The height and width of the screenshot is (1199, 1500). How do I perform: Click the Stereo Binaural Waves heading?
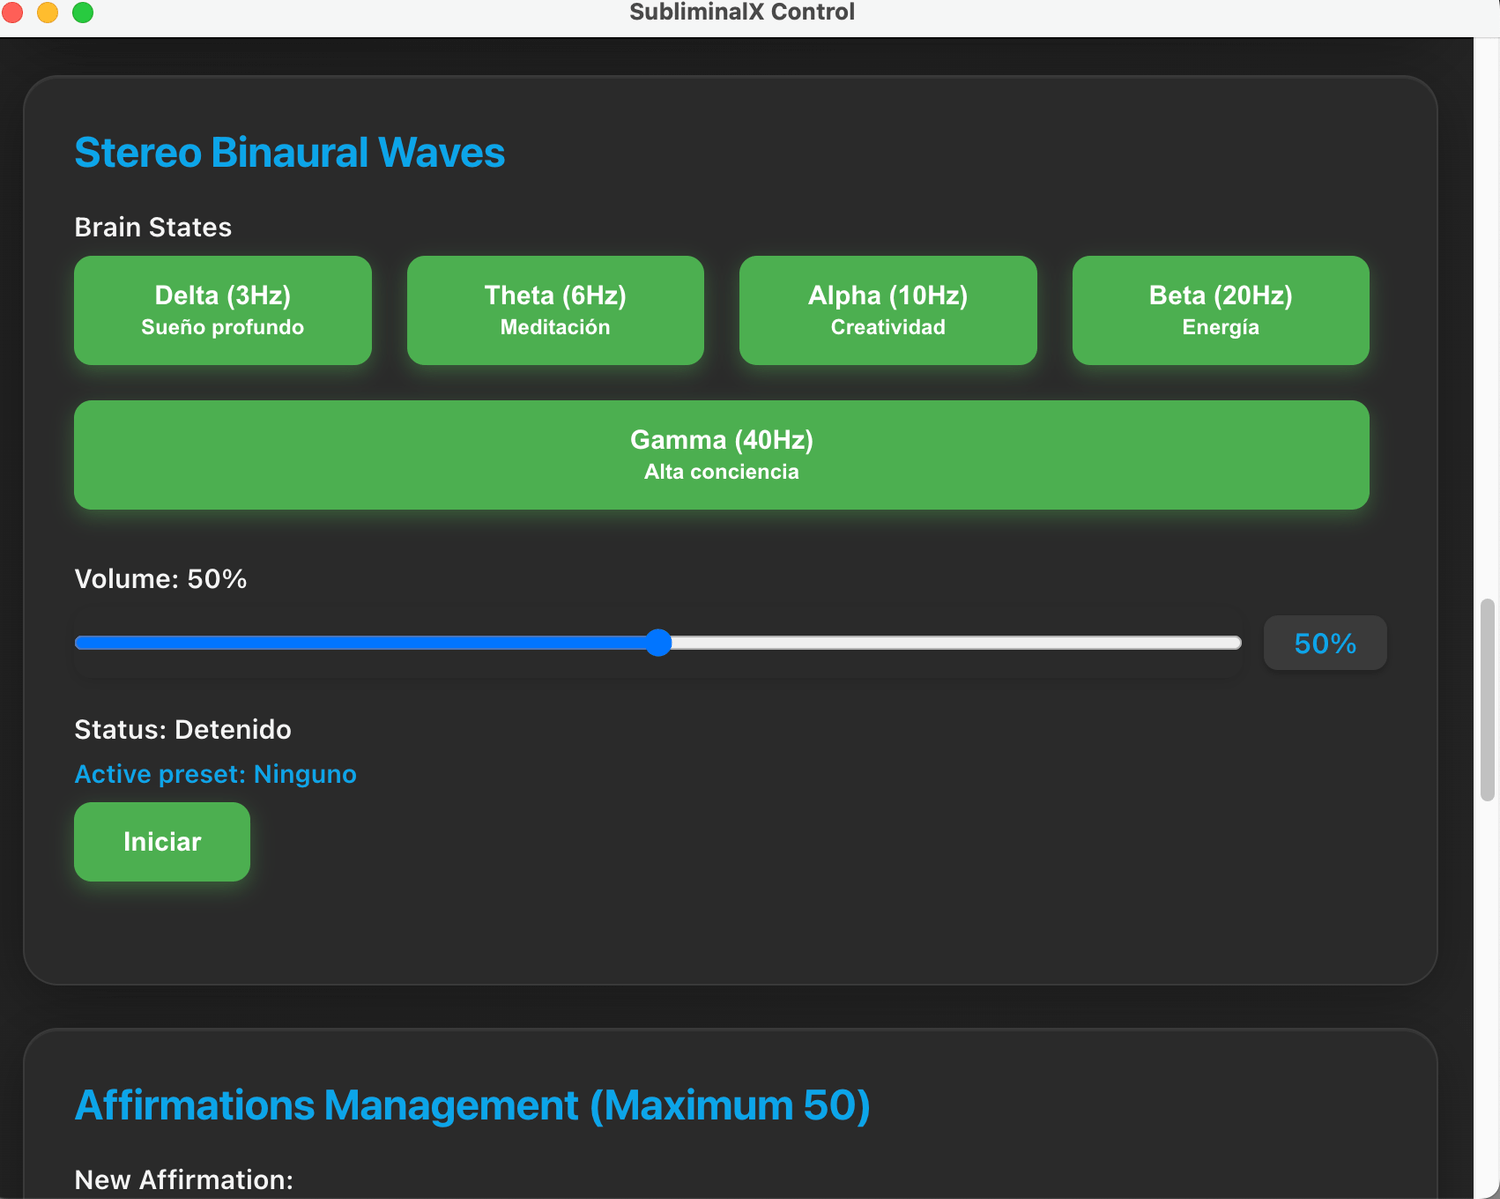tap(289, 153)
